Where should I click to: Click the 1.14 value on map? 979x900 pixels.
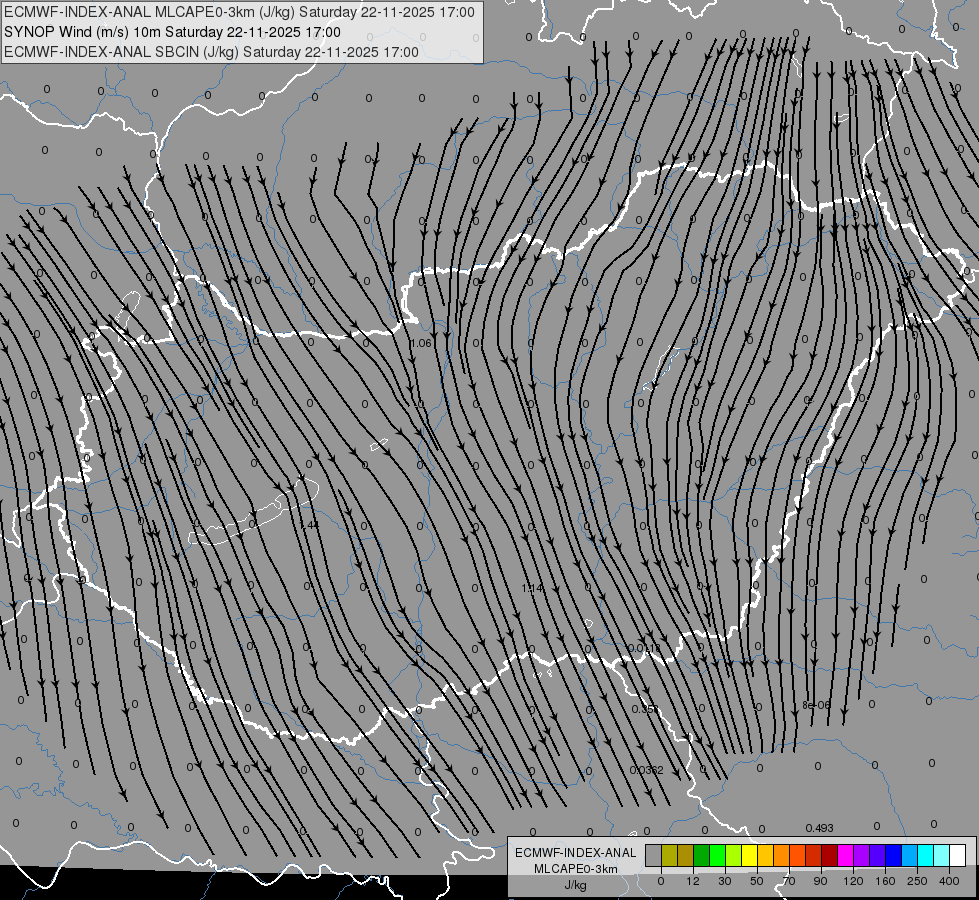532,588
